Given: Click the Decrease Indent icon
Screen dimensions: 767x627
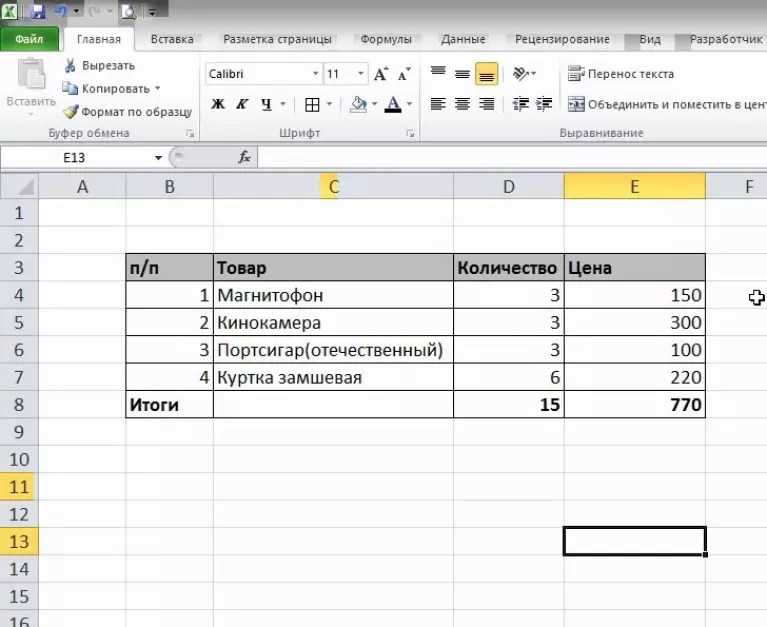Looking at the screenshot, I should [520, 104].
